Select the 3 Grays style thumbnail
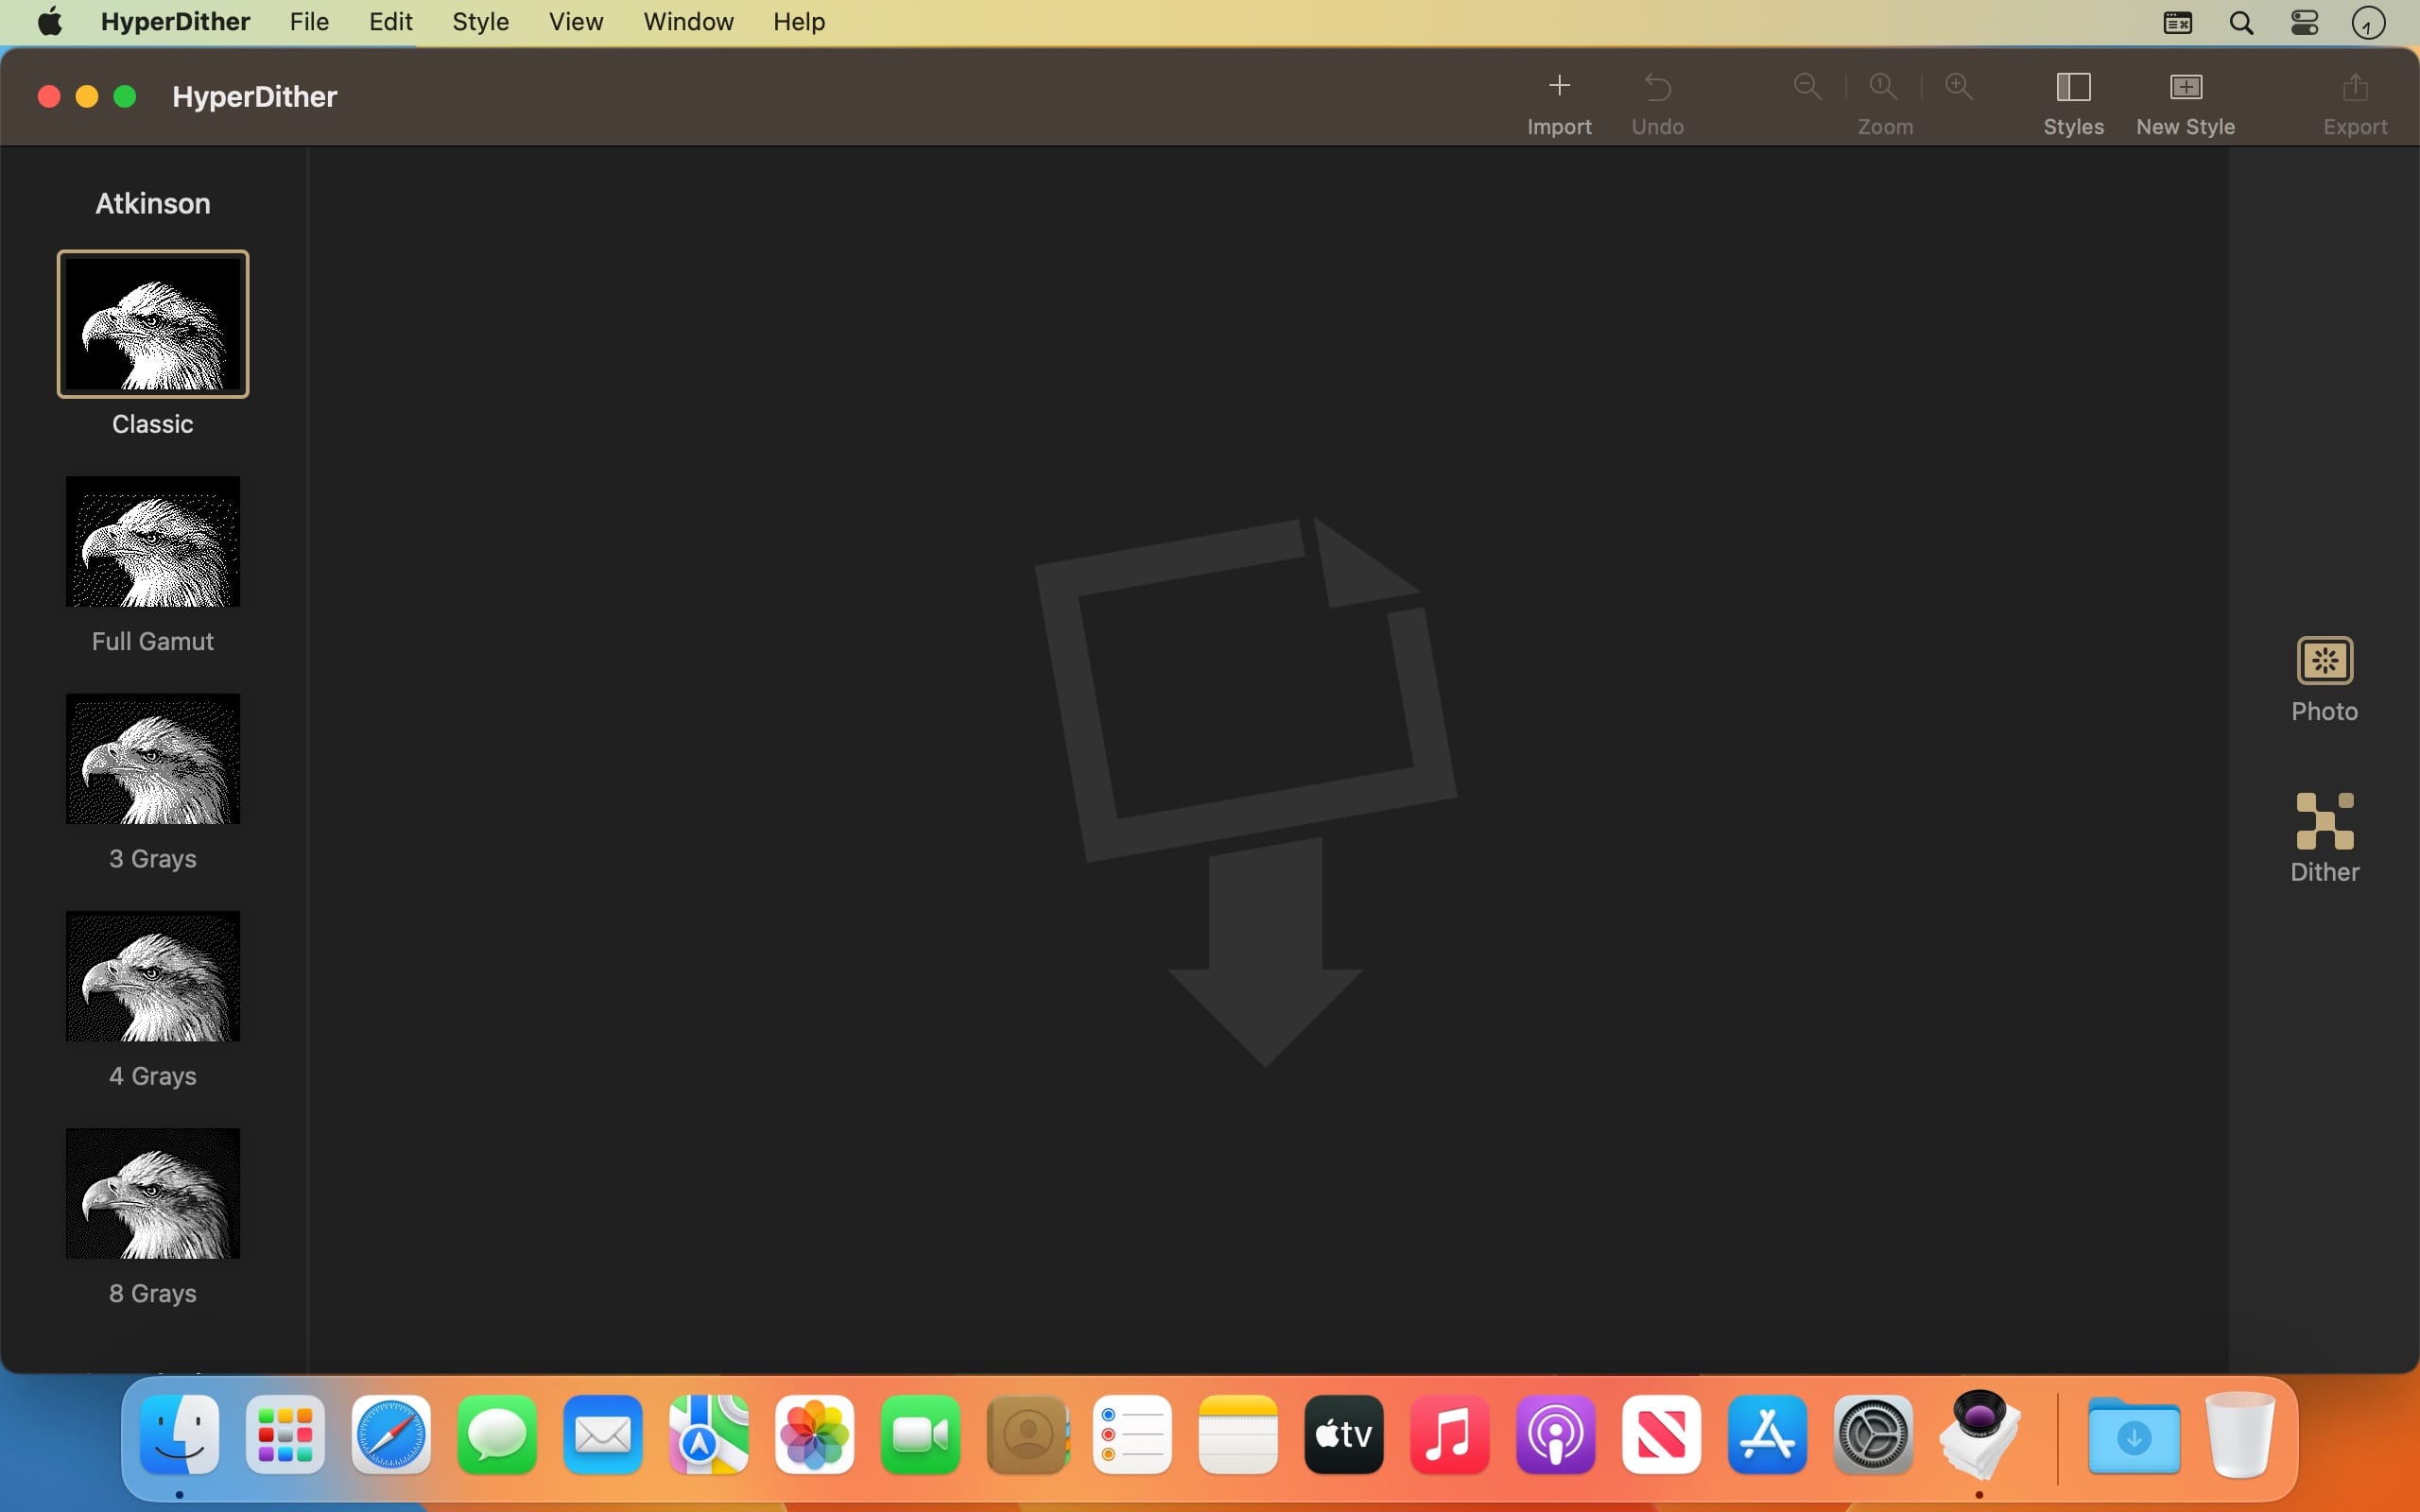The image size is (2420, 1512). coord(153,759)
